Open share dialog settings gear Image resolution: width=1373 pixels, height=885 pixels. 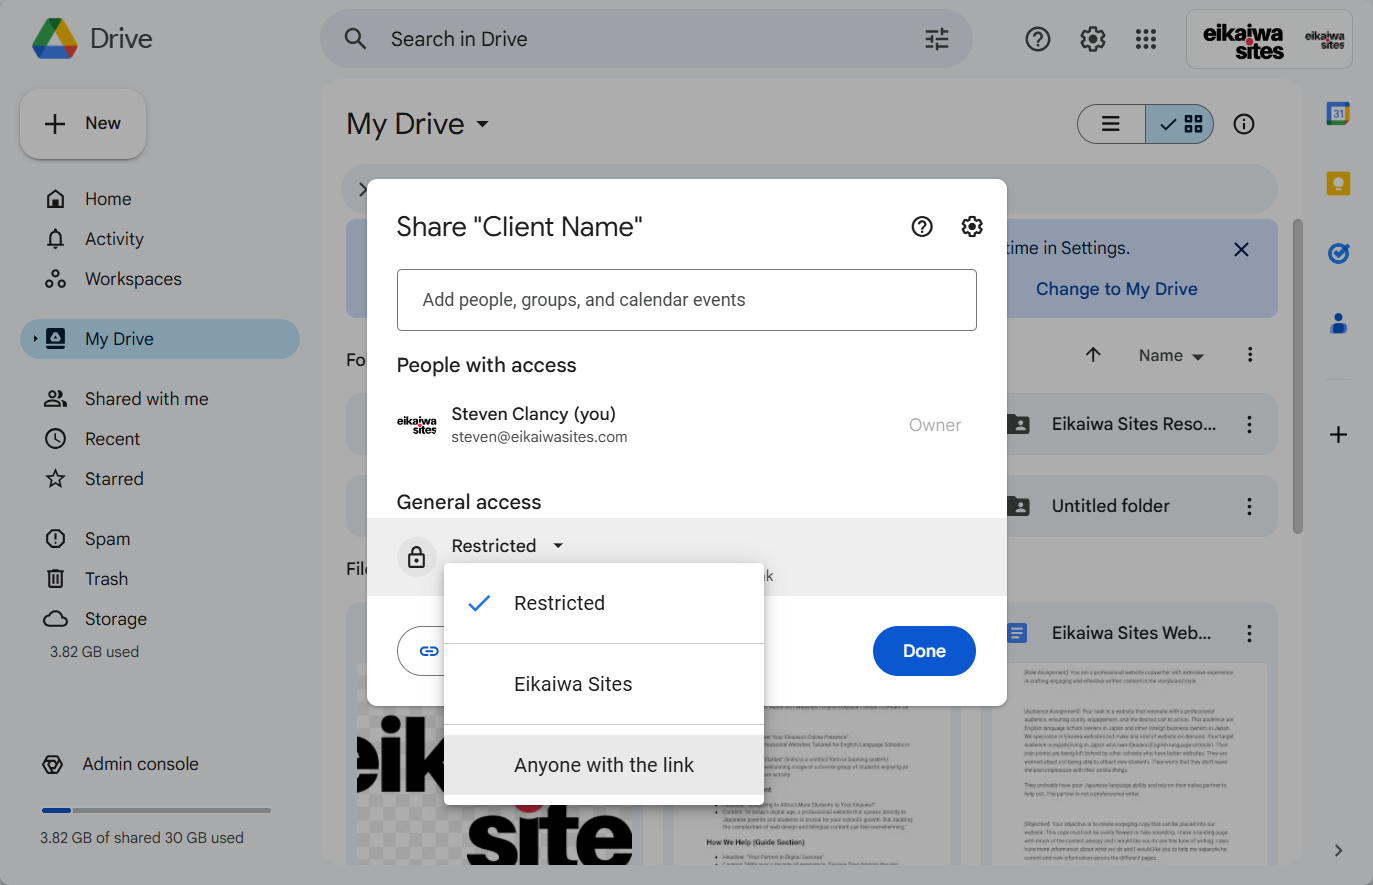pos(972,227)
